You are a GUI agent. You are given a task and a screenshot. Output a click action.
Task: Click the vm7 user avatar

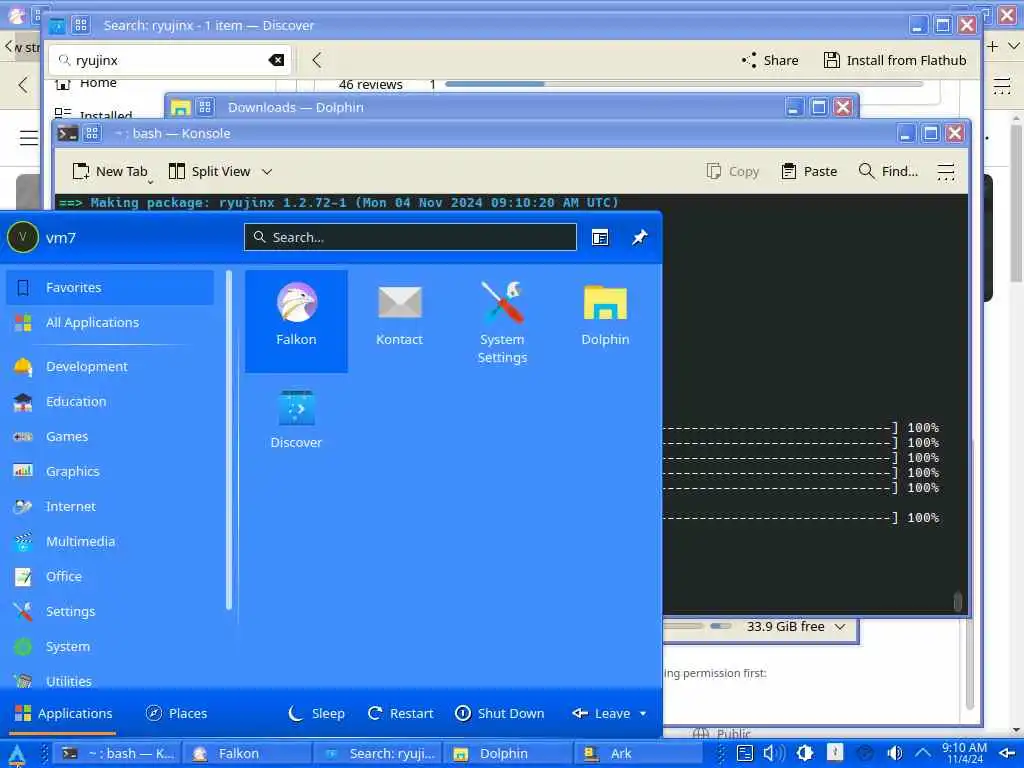(23, 237)
